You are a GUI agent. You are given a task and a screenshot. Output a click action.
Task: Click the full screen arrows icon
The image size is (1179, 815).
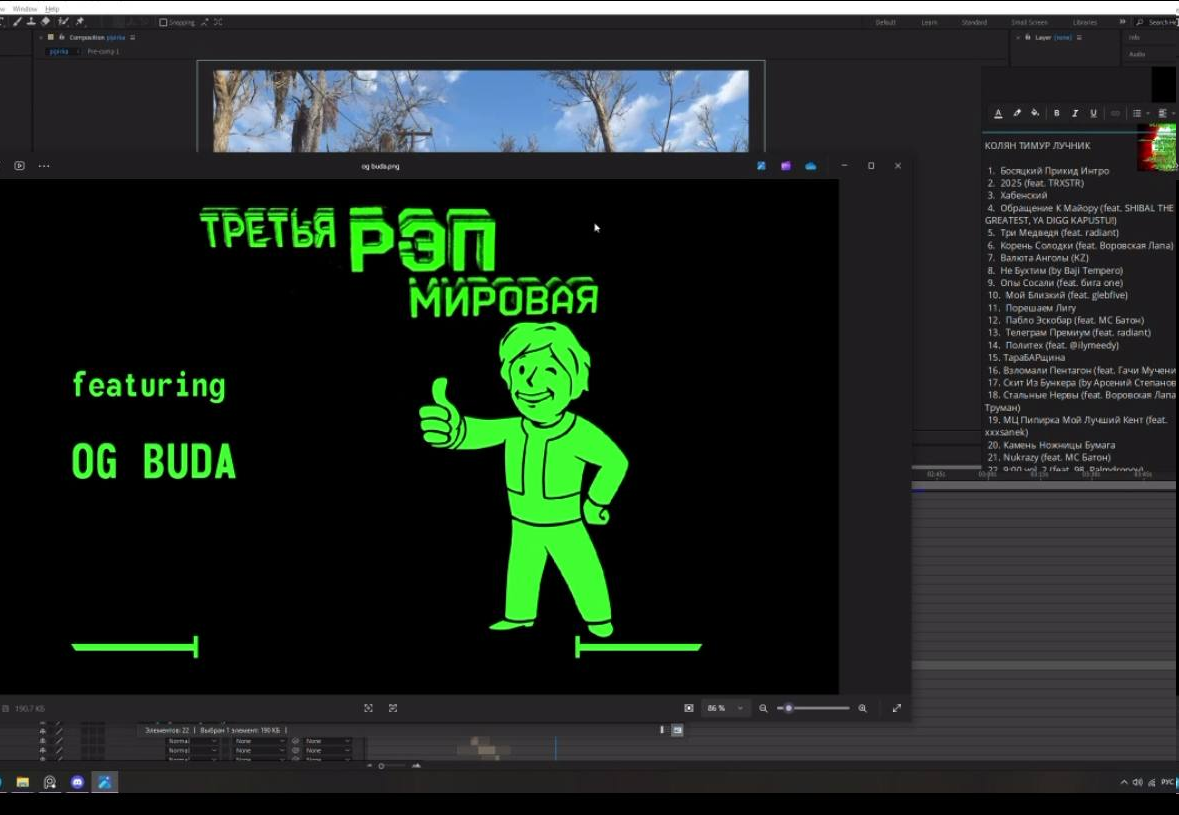(x=896, y=708)
